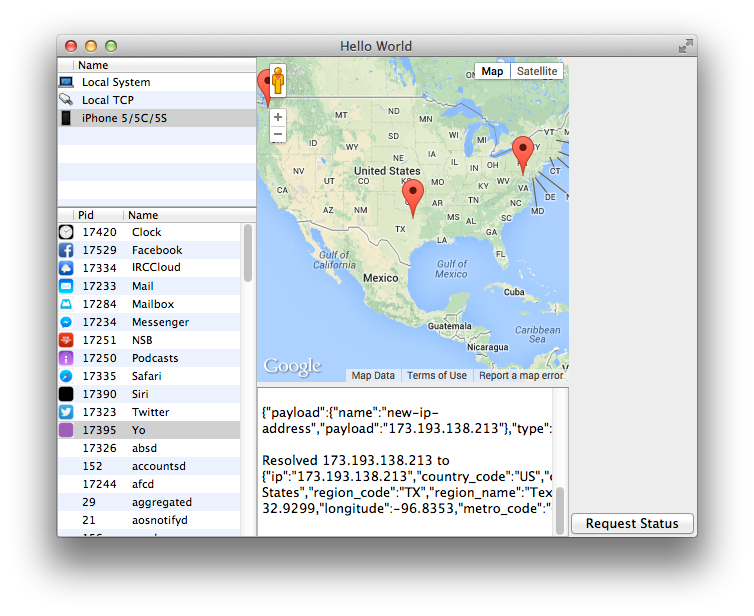This screenshot has width=754, height=616.
Task: Select the aggregated process row
Action: coord(149,502)
